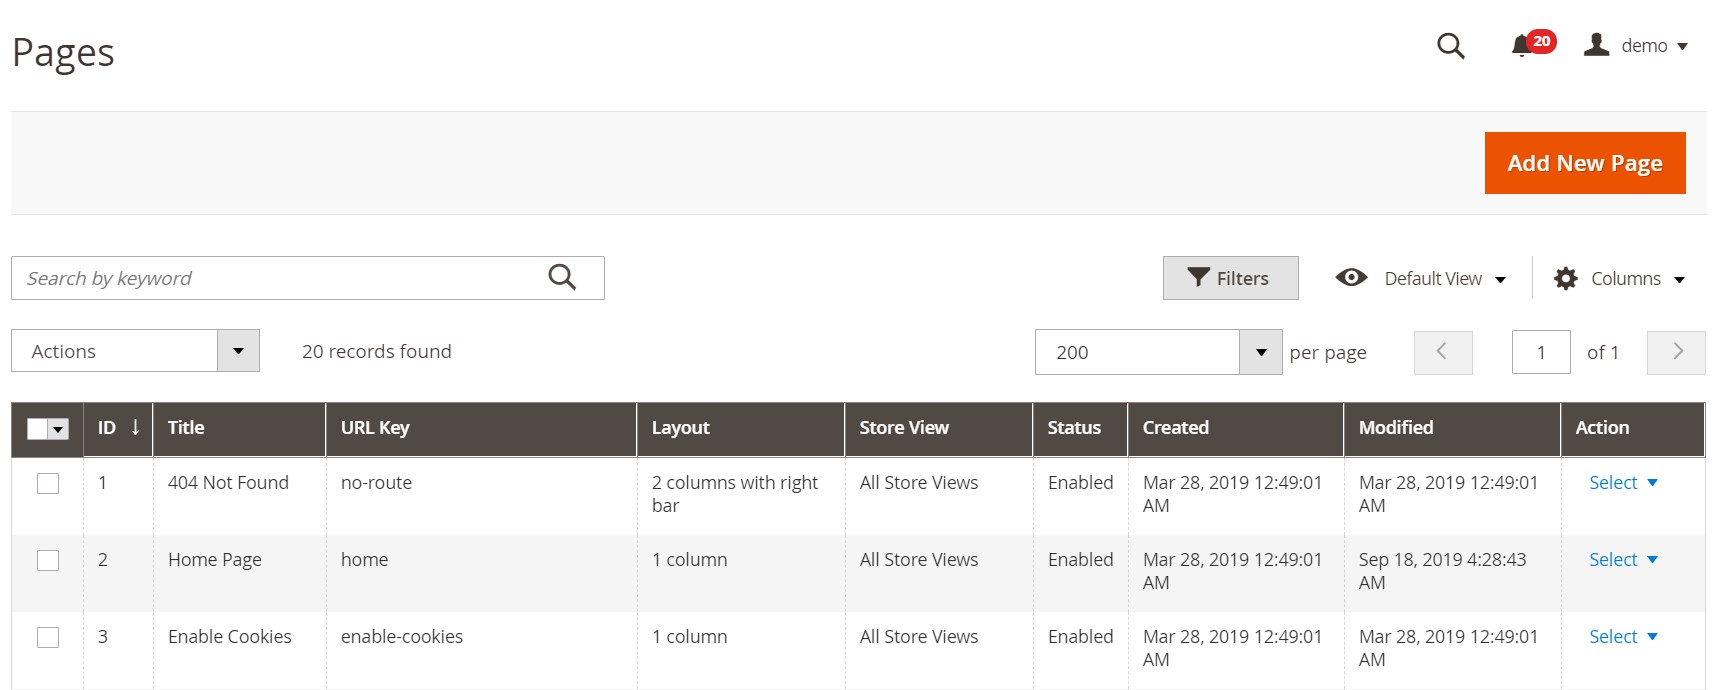Click the Add New Page button
The height and width of the screenshot is (690, 1715).
point(1584,163)
